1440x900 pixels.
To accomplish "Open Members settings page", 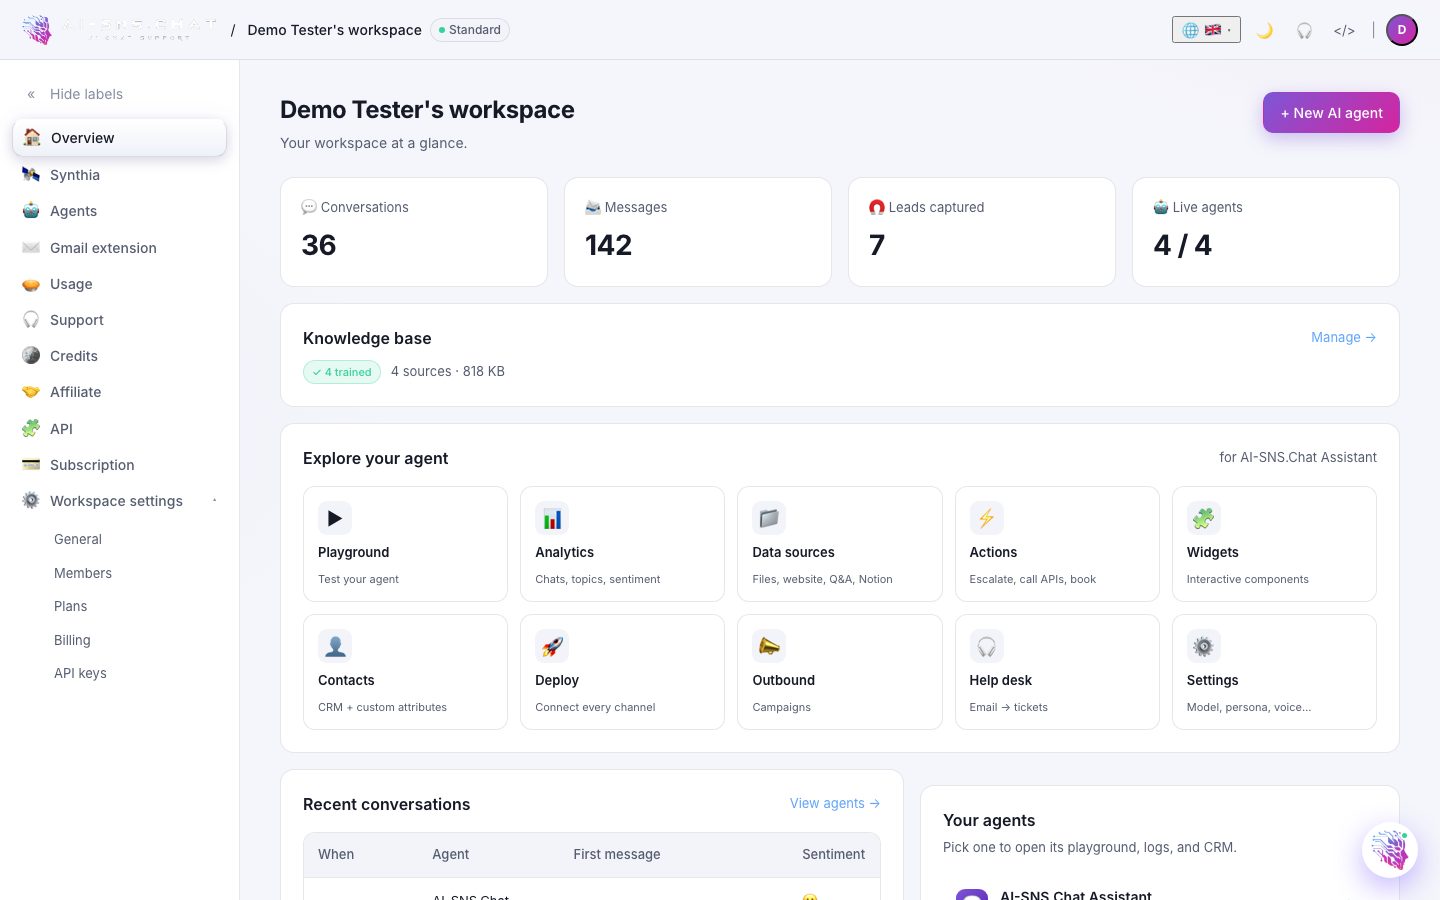I will click(83, 573).
